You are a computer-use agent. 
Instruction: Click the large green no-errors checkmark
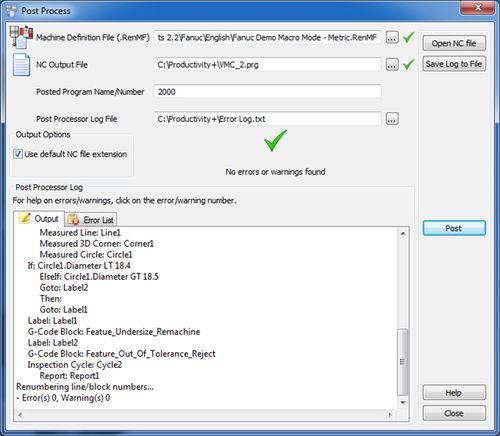pos(275,140)
